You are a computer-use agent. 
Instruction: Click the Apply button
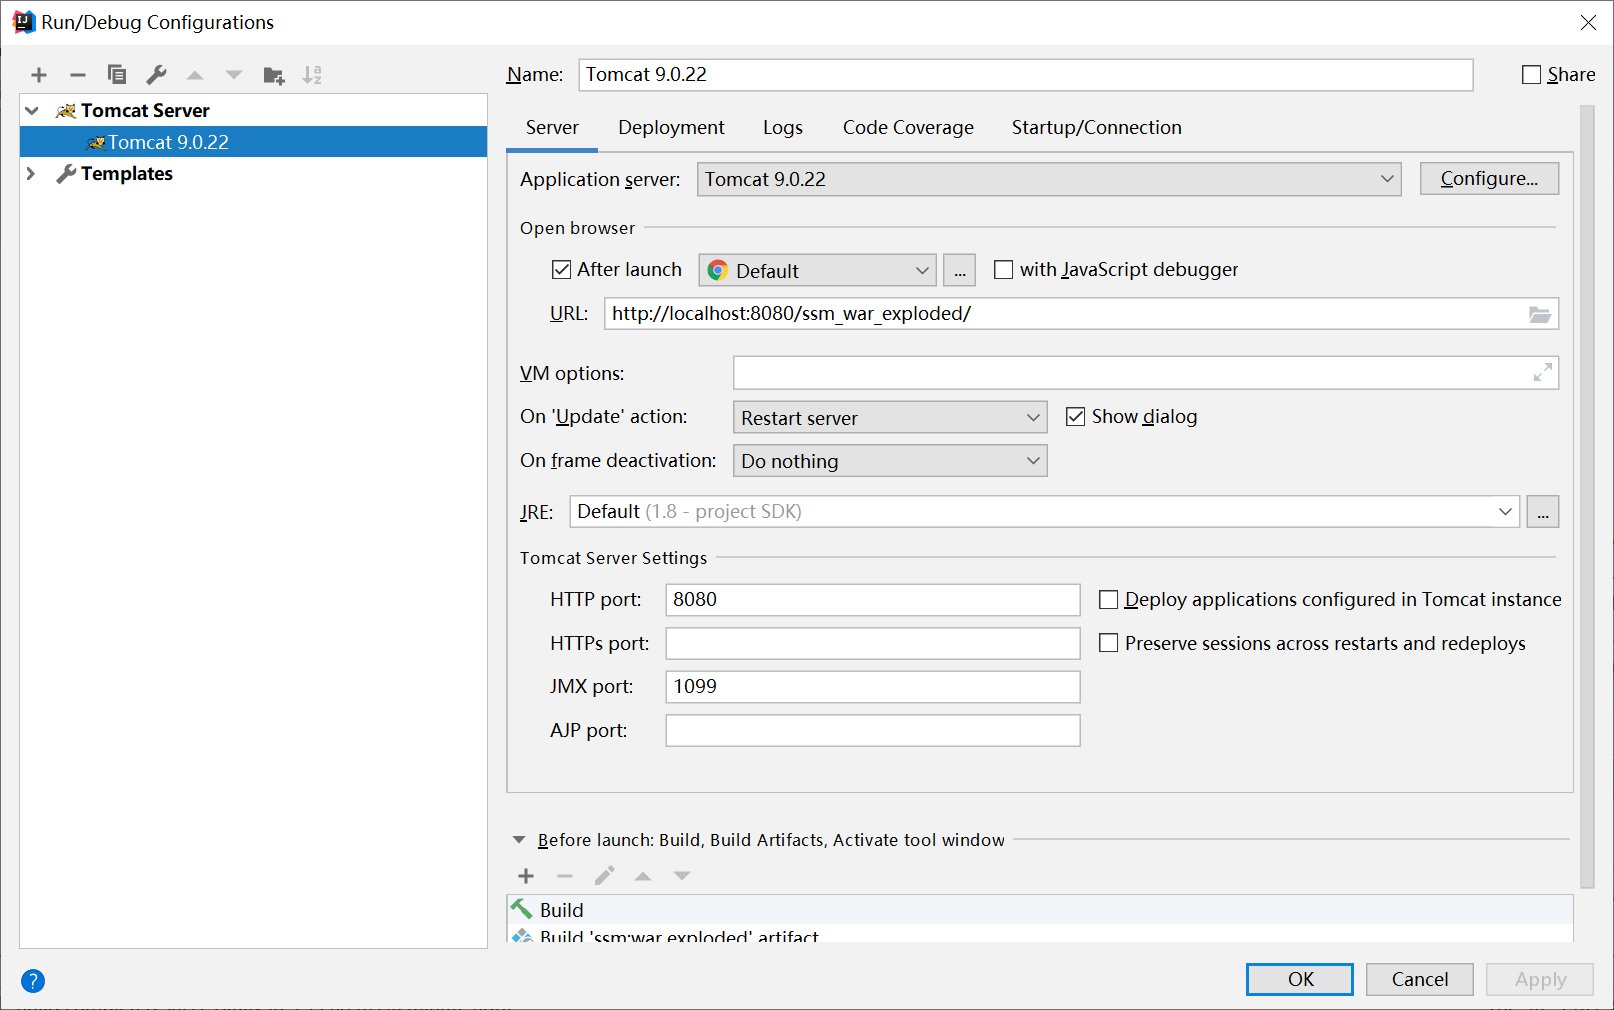(1540, 980)
